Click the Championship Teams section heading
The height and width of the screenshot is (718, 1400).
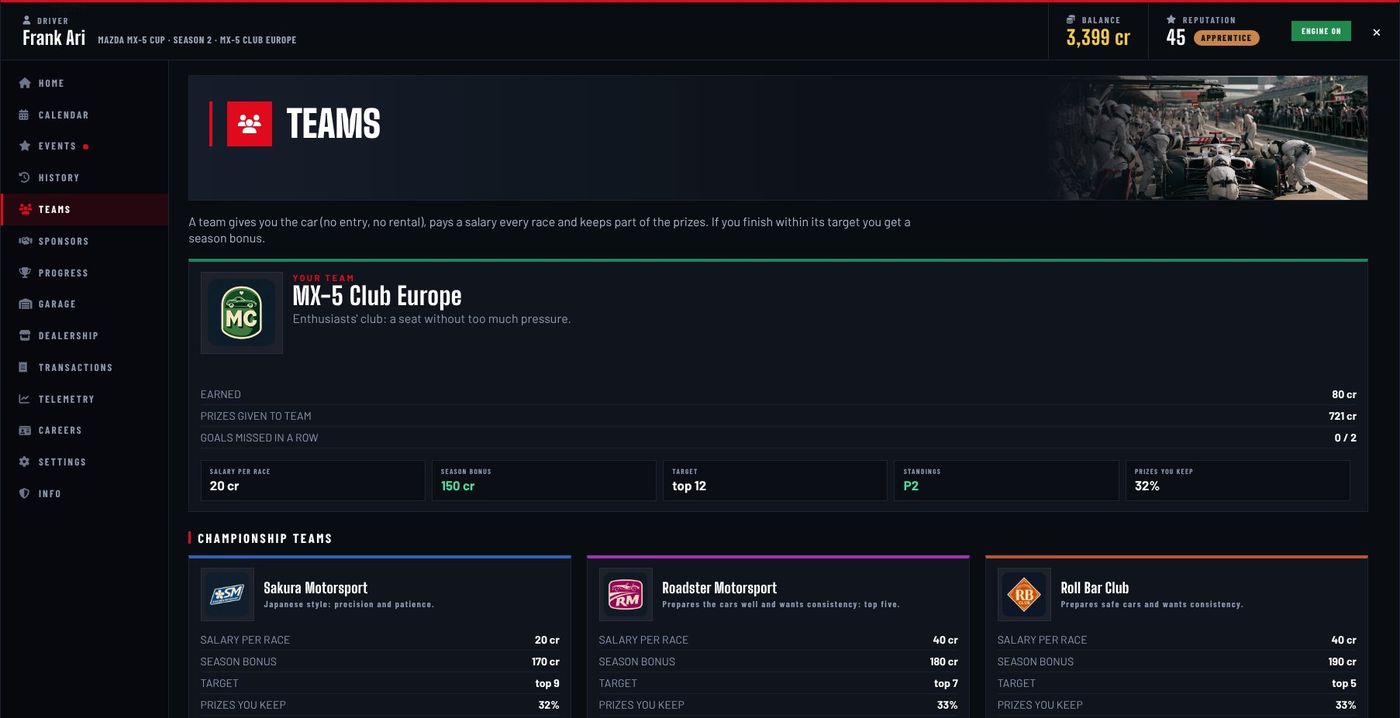[x=265, y=539]
